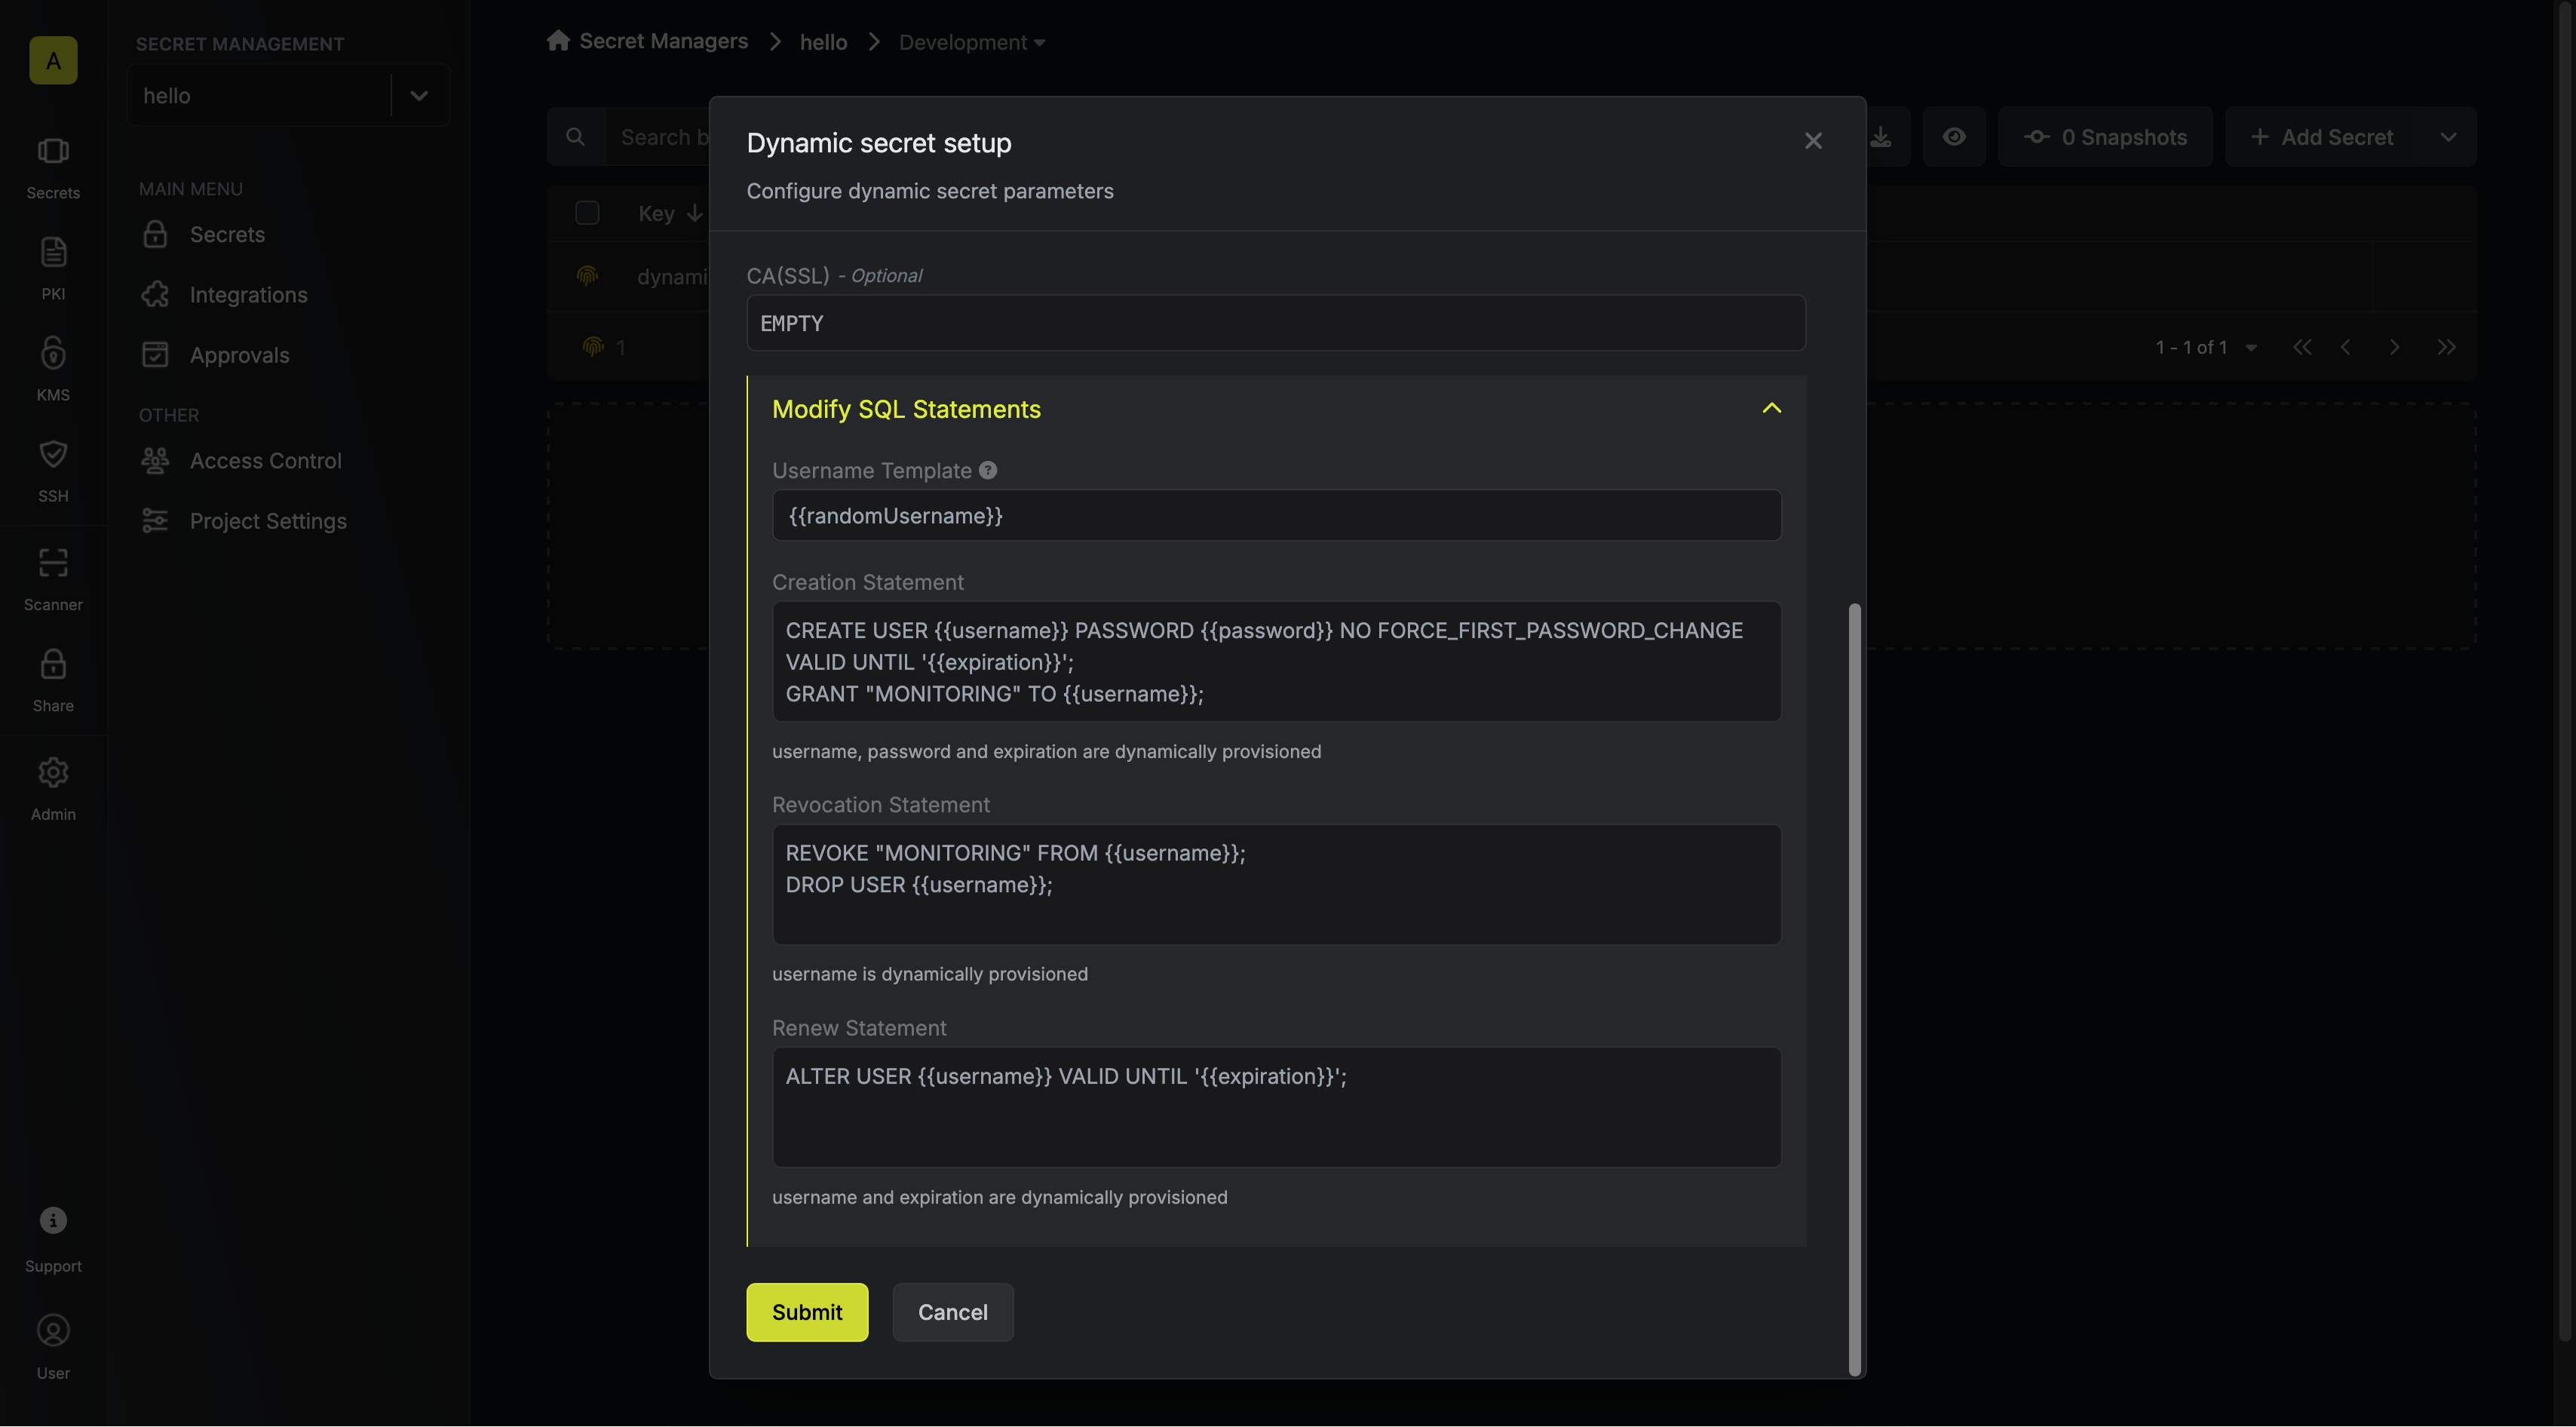Viewport: 2576px width, 1427px height.
Task: Toggle the eye icon to reveal secrets
Action: tap(1954, 137)
